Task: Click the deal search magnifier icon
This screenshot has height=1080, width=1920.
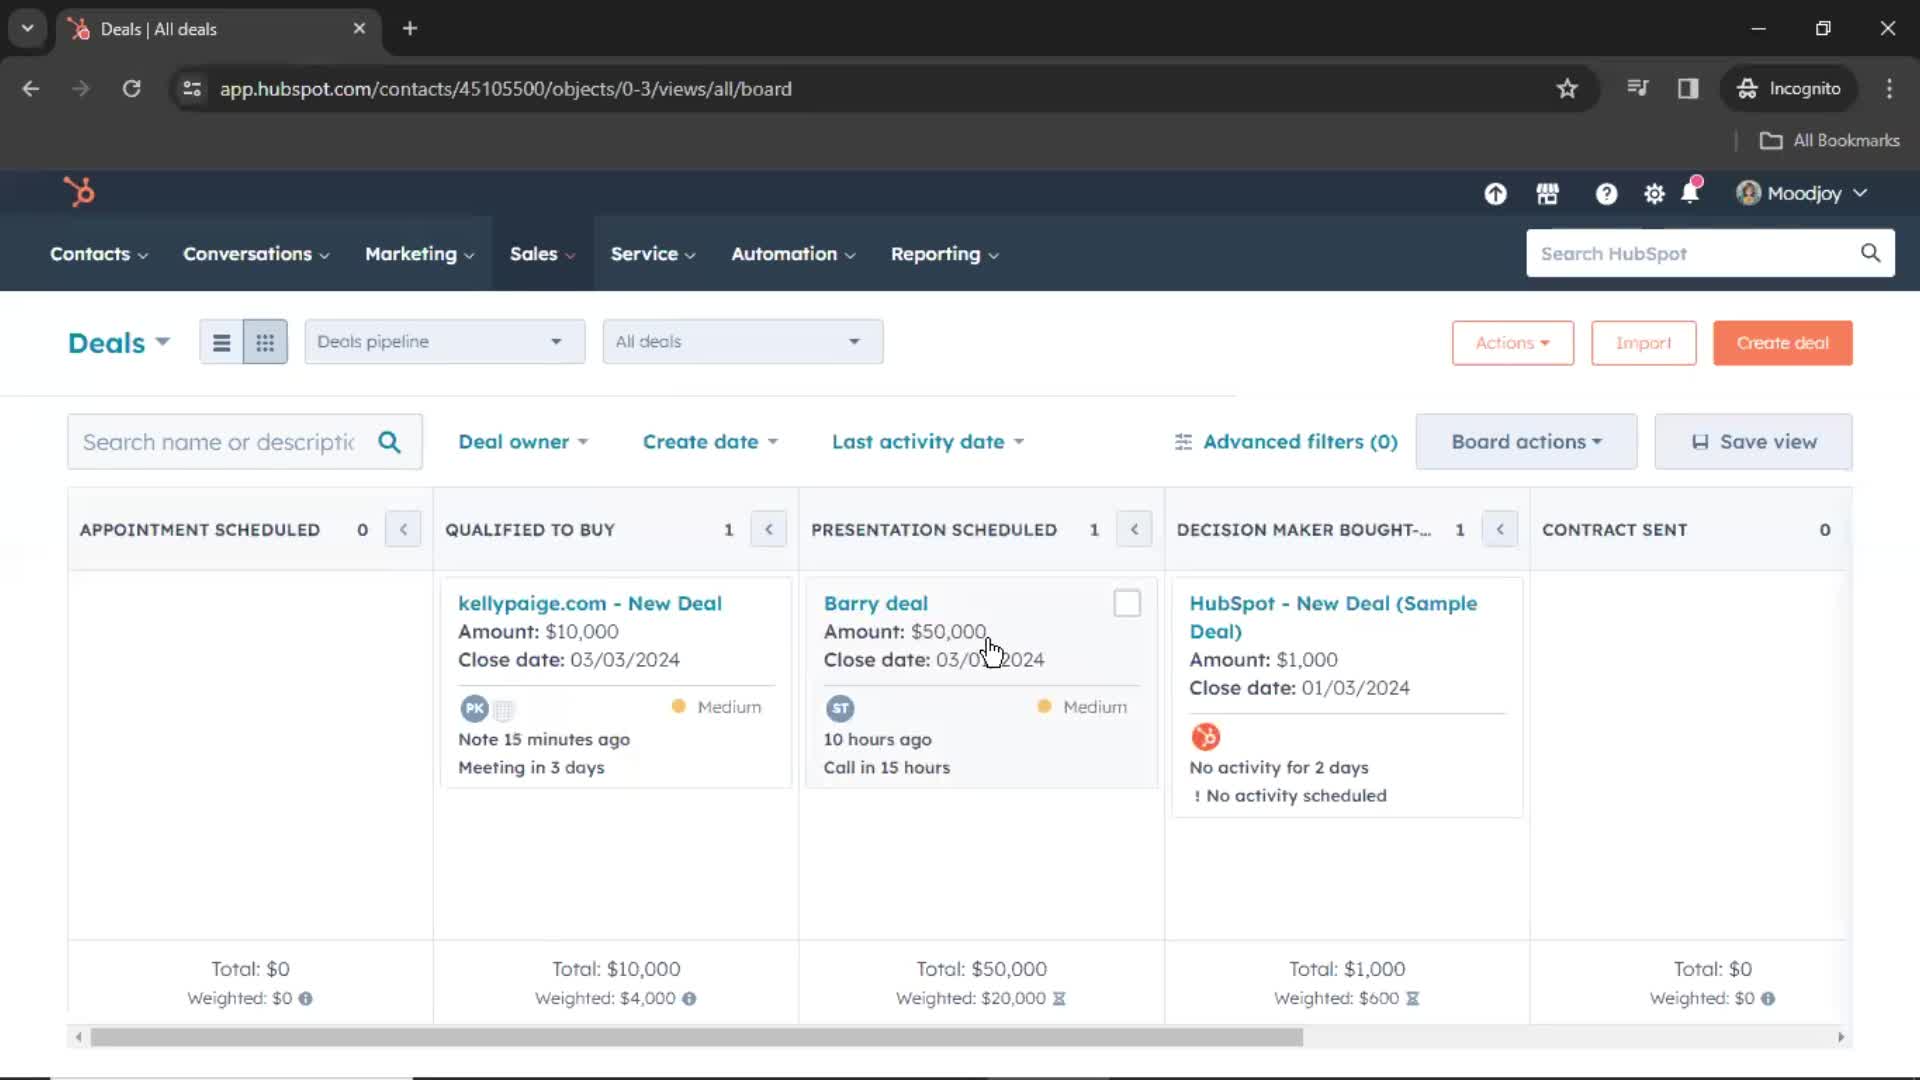Action: pos(389,442)
